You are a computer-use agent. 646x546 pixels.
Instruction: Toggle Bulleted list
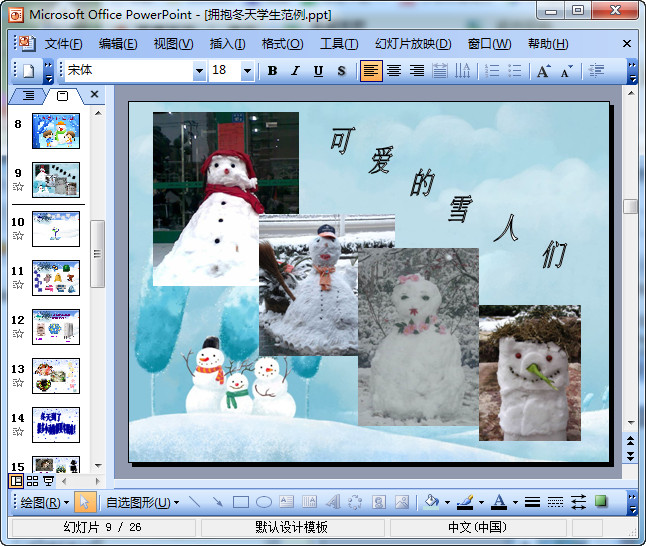click(x=515, y=71)
